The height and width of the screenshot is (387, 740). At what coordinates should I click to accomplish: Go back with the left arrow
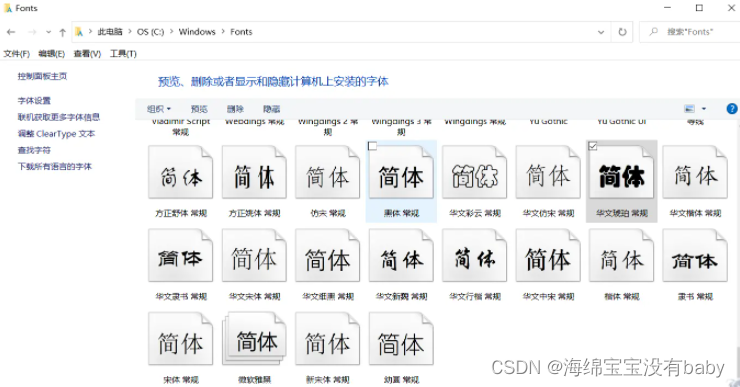(x=11, y=32)
